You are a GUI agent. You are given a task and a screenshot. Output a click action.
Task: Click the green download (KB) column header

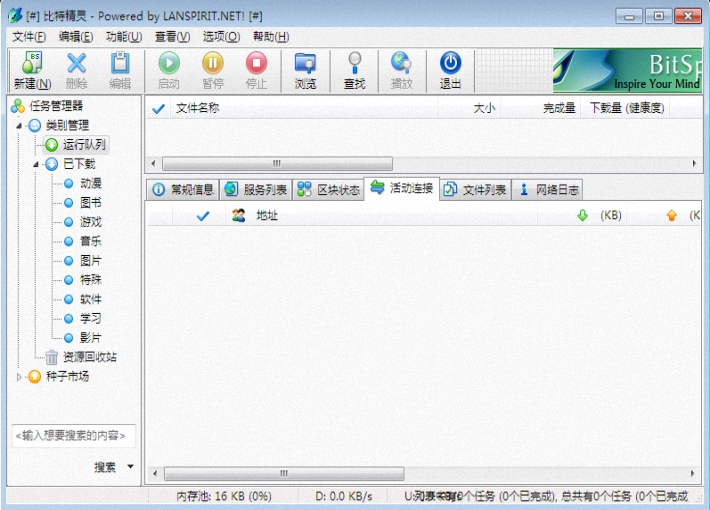(582, 216)
